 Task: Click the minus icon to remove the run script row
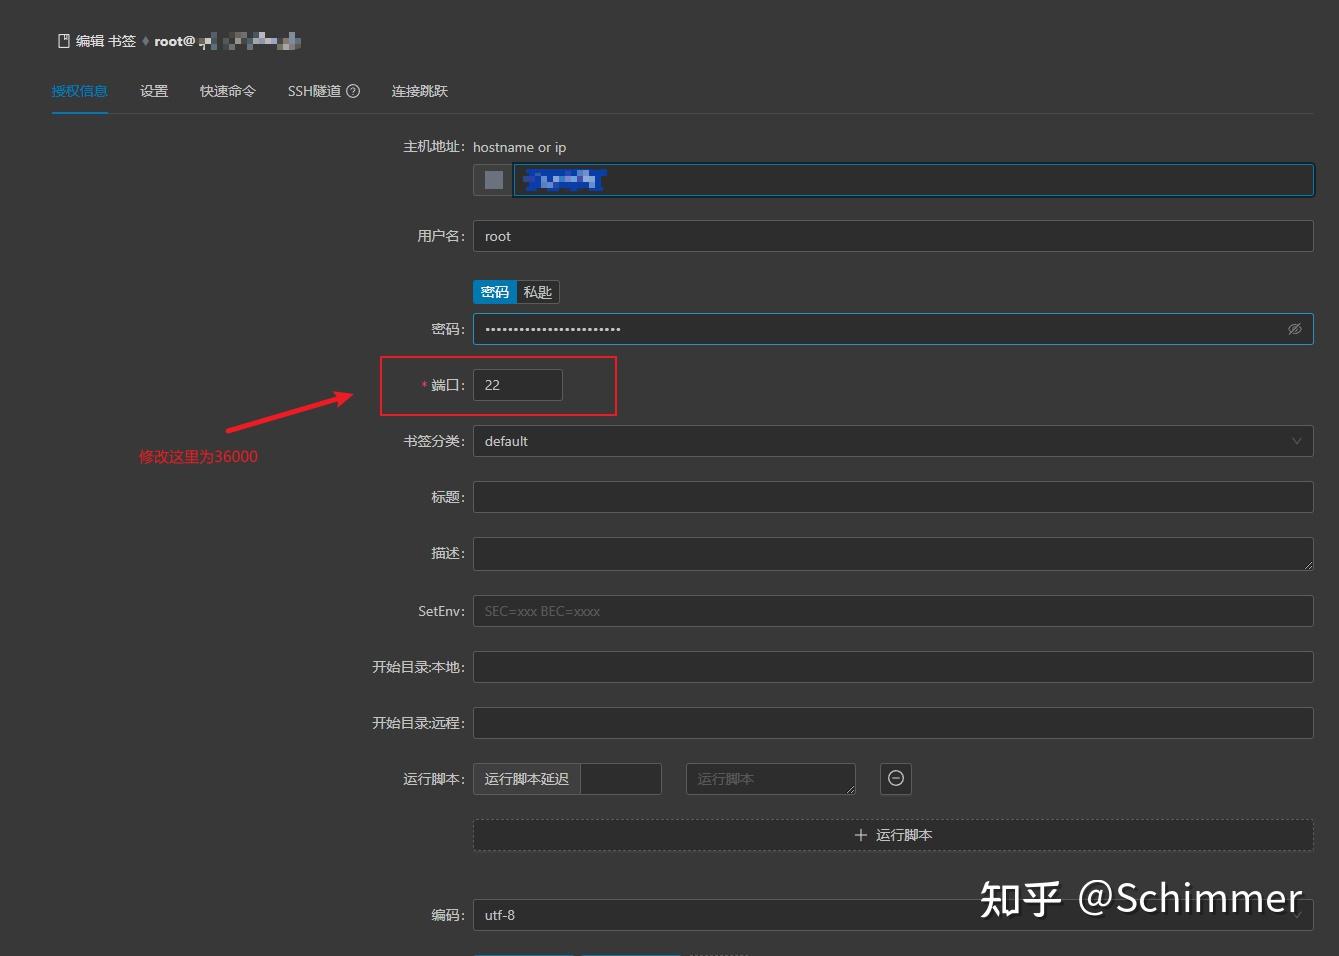(895, 779)
